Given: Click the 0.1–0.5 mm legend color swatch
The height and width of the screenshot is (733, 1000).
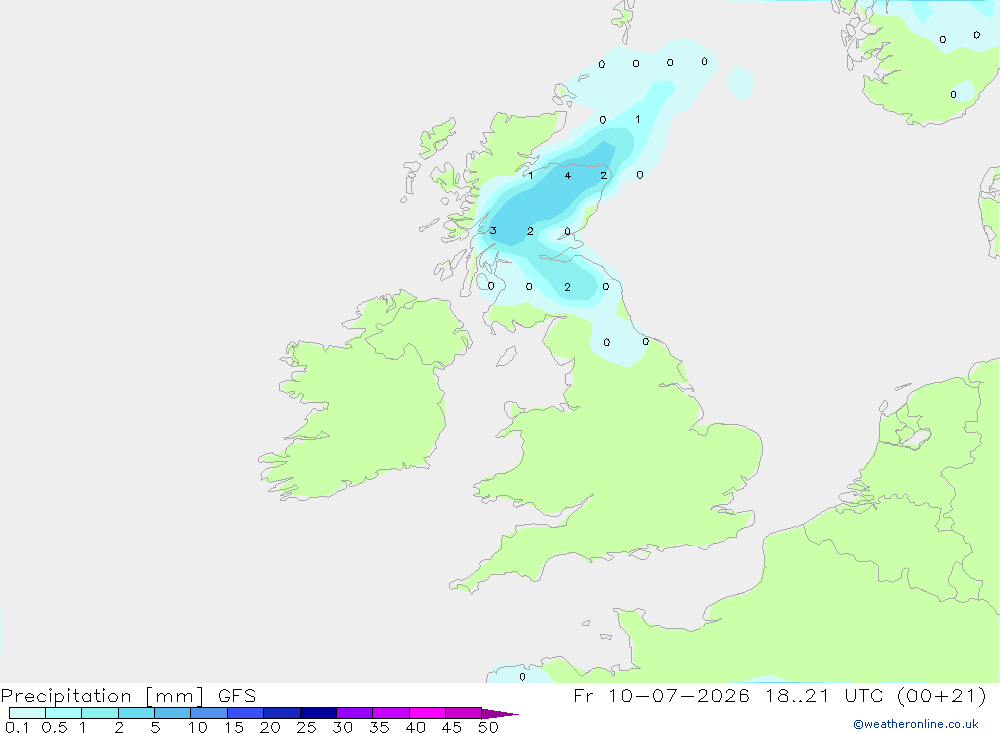Looking at the screenshot, I should (x=27, y=713).
